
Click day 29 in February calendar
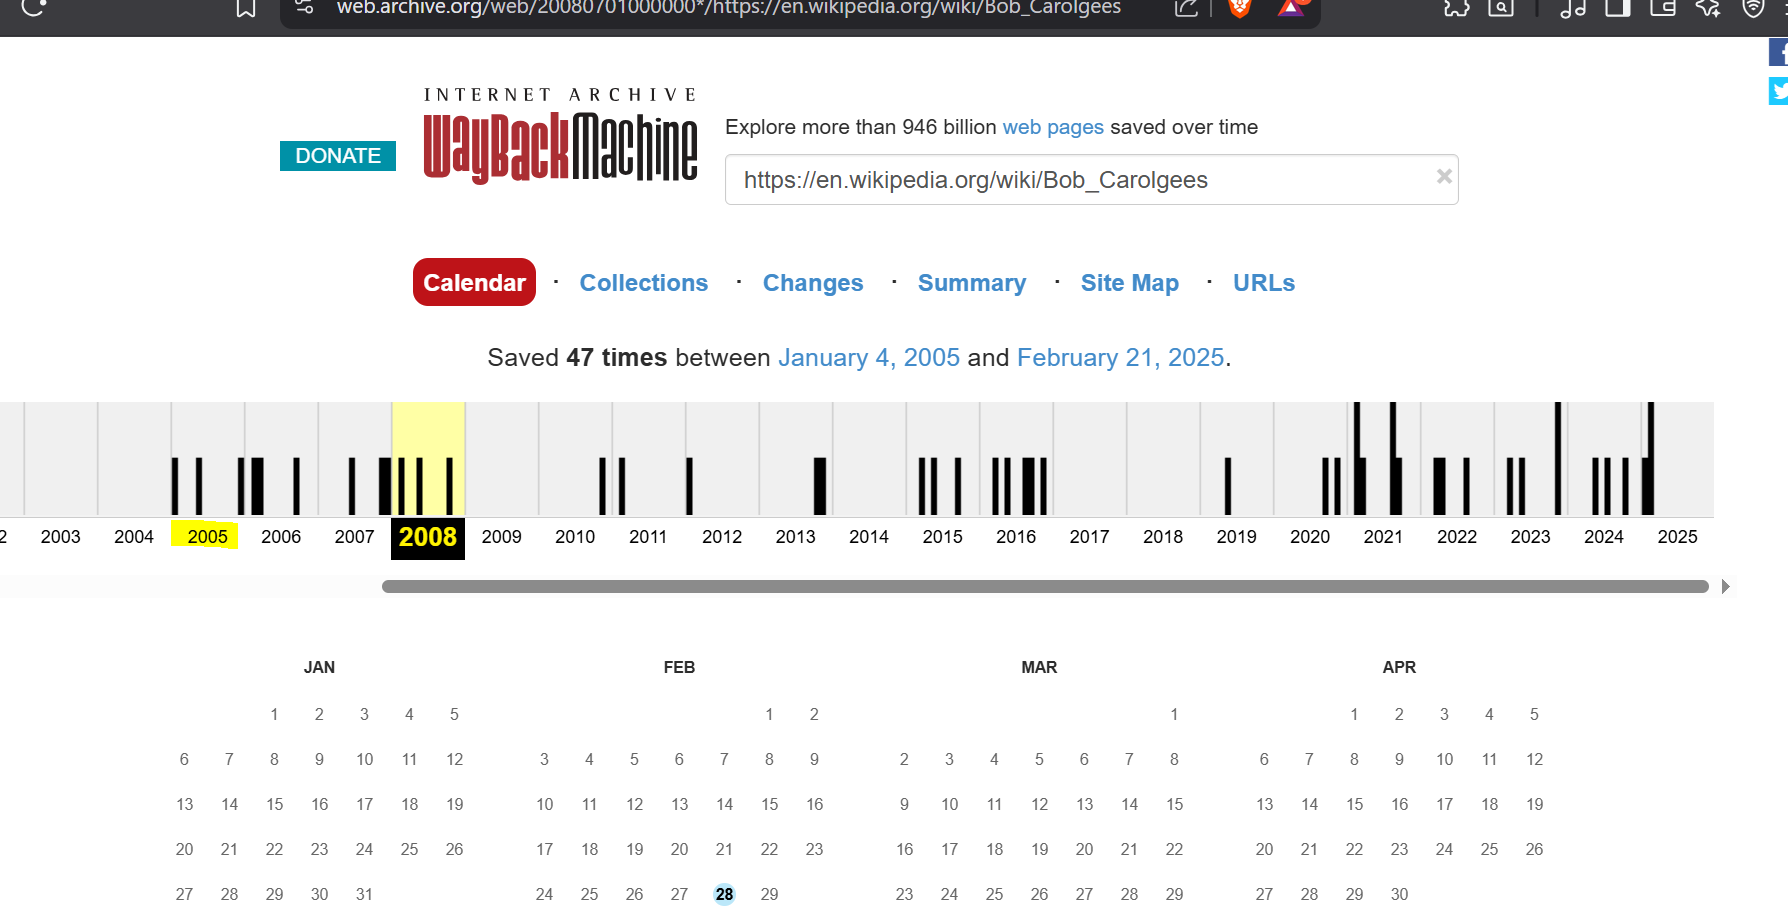click(x=769, y=894)
